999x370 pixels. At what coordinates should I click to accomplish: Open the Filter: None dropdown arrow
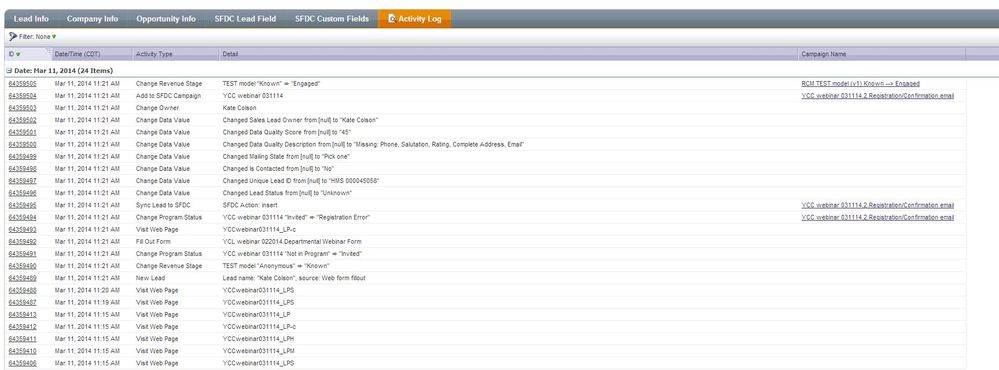pos(54,37)
